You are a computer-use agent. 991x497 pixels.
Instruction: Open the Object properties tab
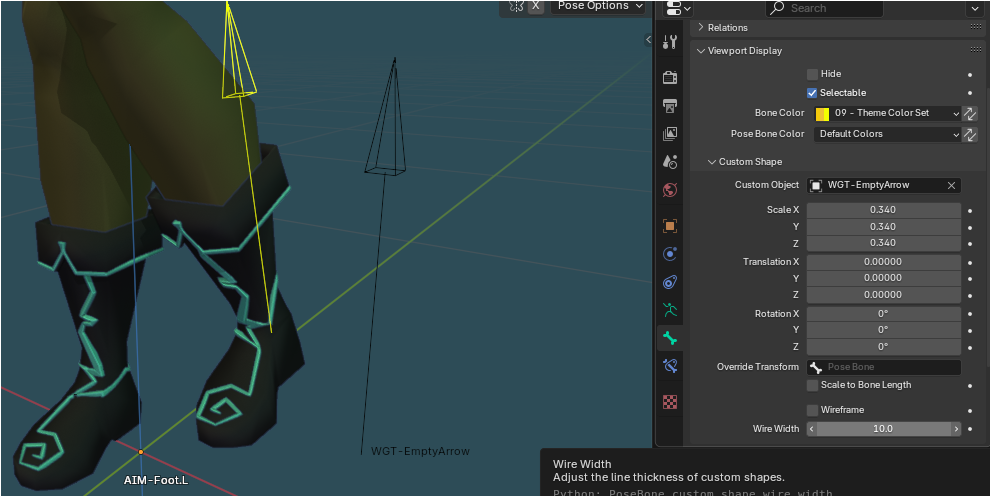[x=670, y=226]
